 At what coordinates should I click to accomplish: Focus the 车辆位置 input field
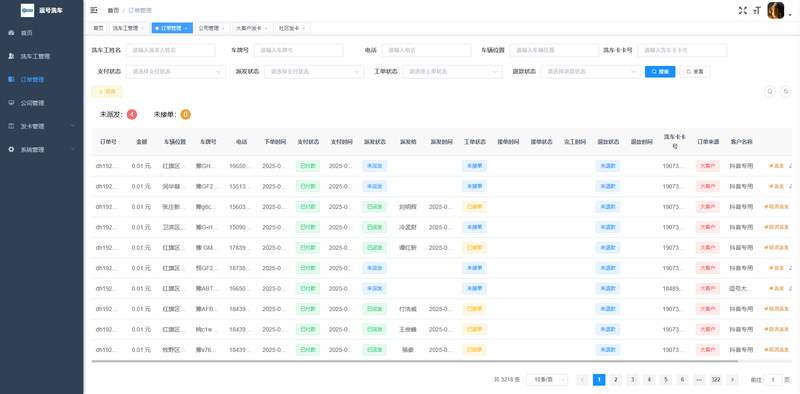point(554,50)
